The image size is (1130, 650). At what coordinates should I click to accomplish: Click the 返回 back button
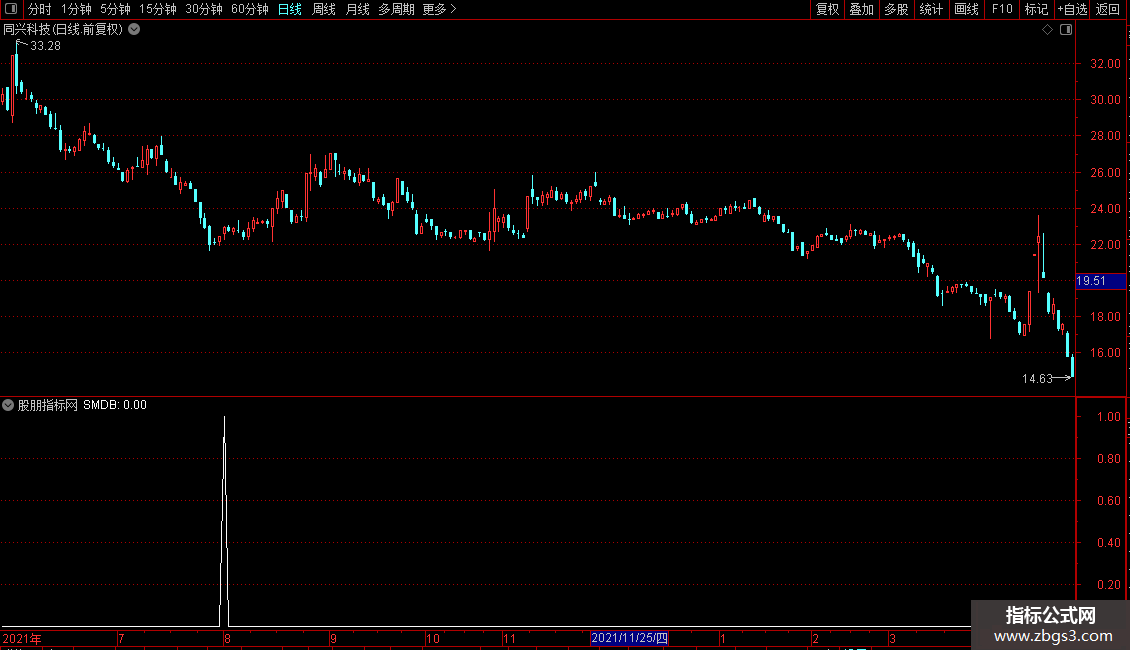point(1108,9)
